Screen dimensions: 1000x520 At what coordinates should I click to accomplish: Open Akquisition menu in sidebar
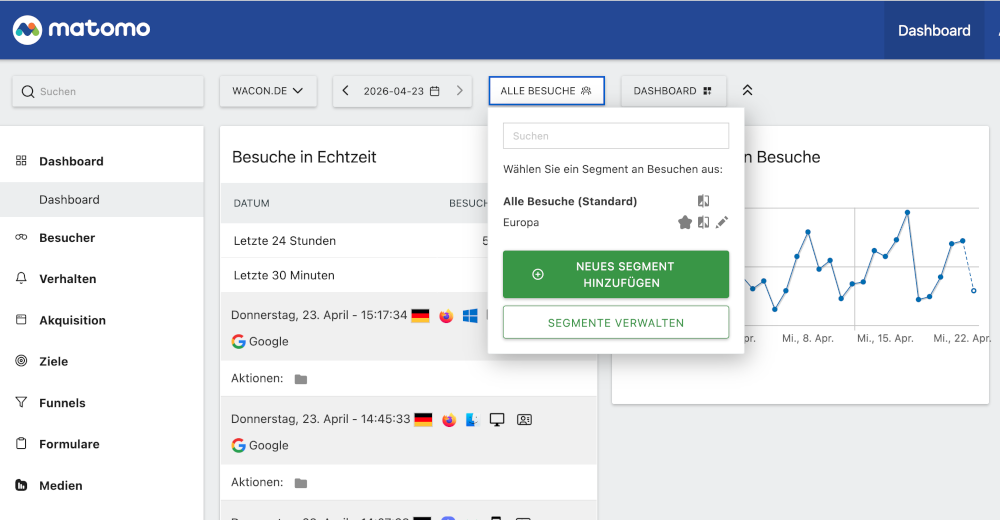tap(72, 320)
